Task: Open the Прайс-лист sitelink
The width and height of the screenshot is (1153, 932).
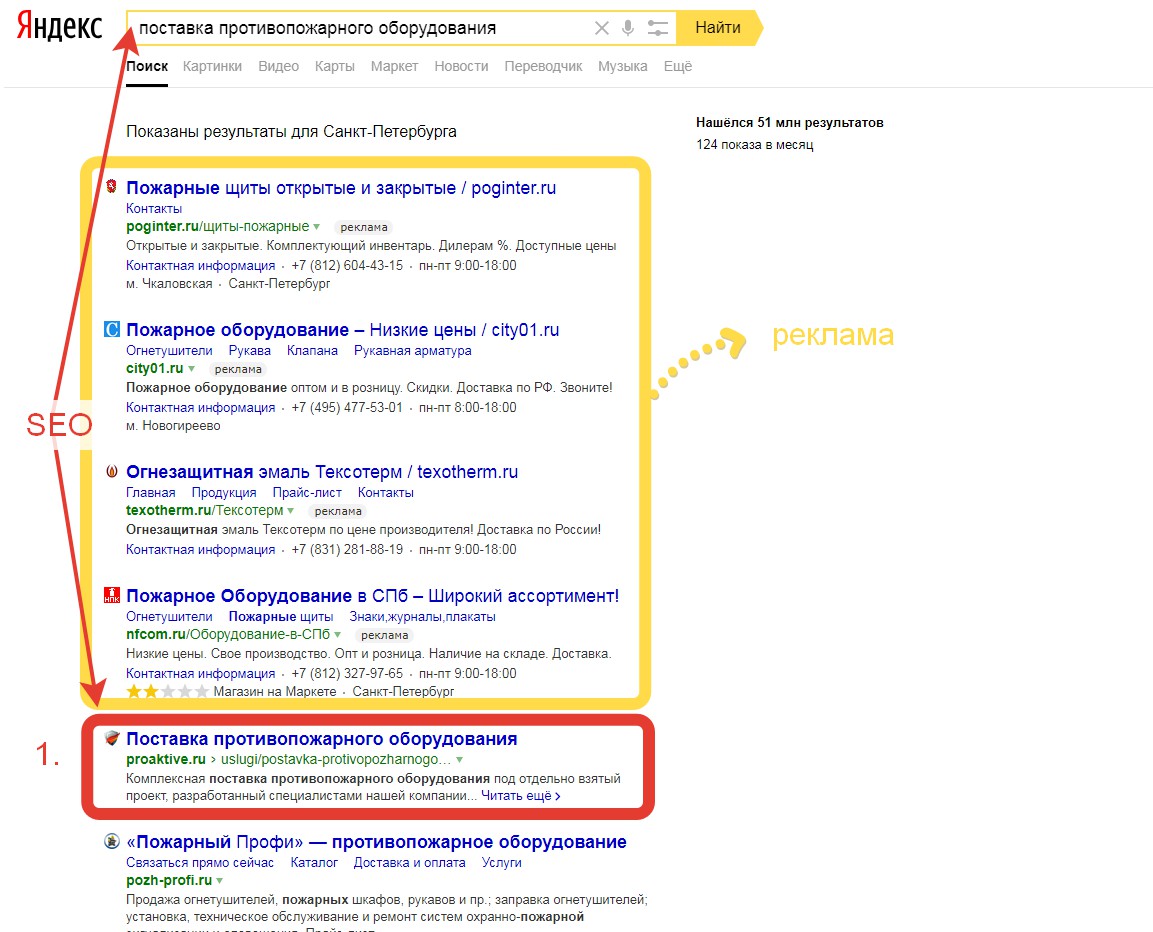Action: (307, 492)
